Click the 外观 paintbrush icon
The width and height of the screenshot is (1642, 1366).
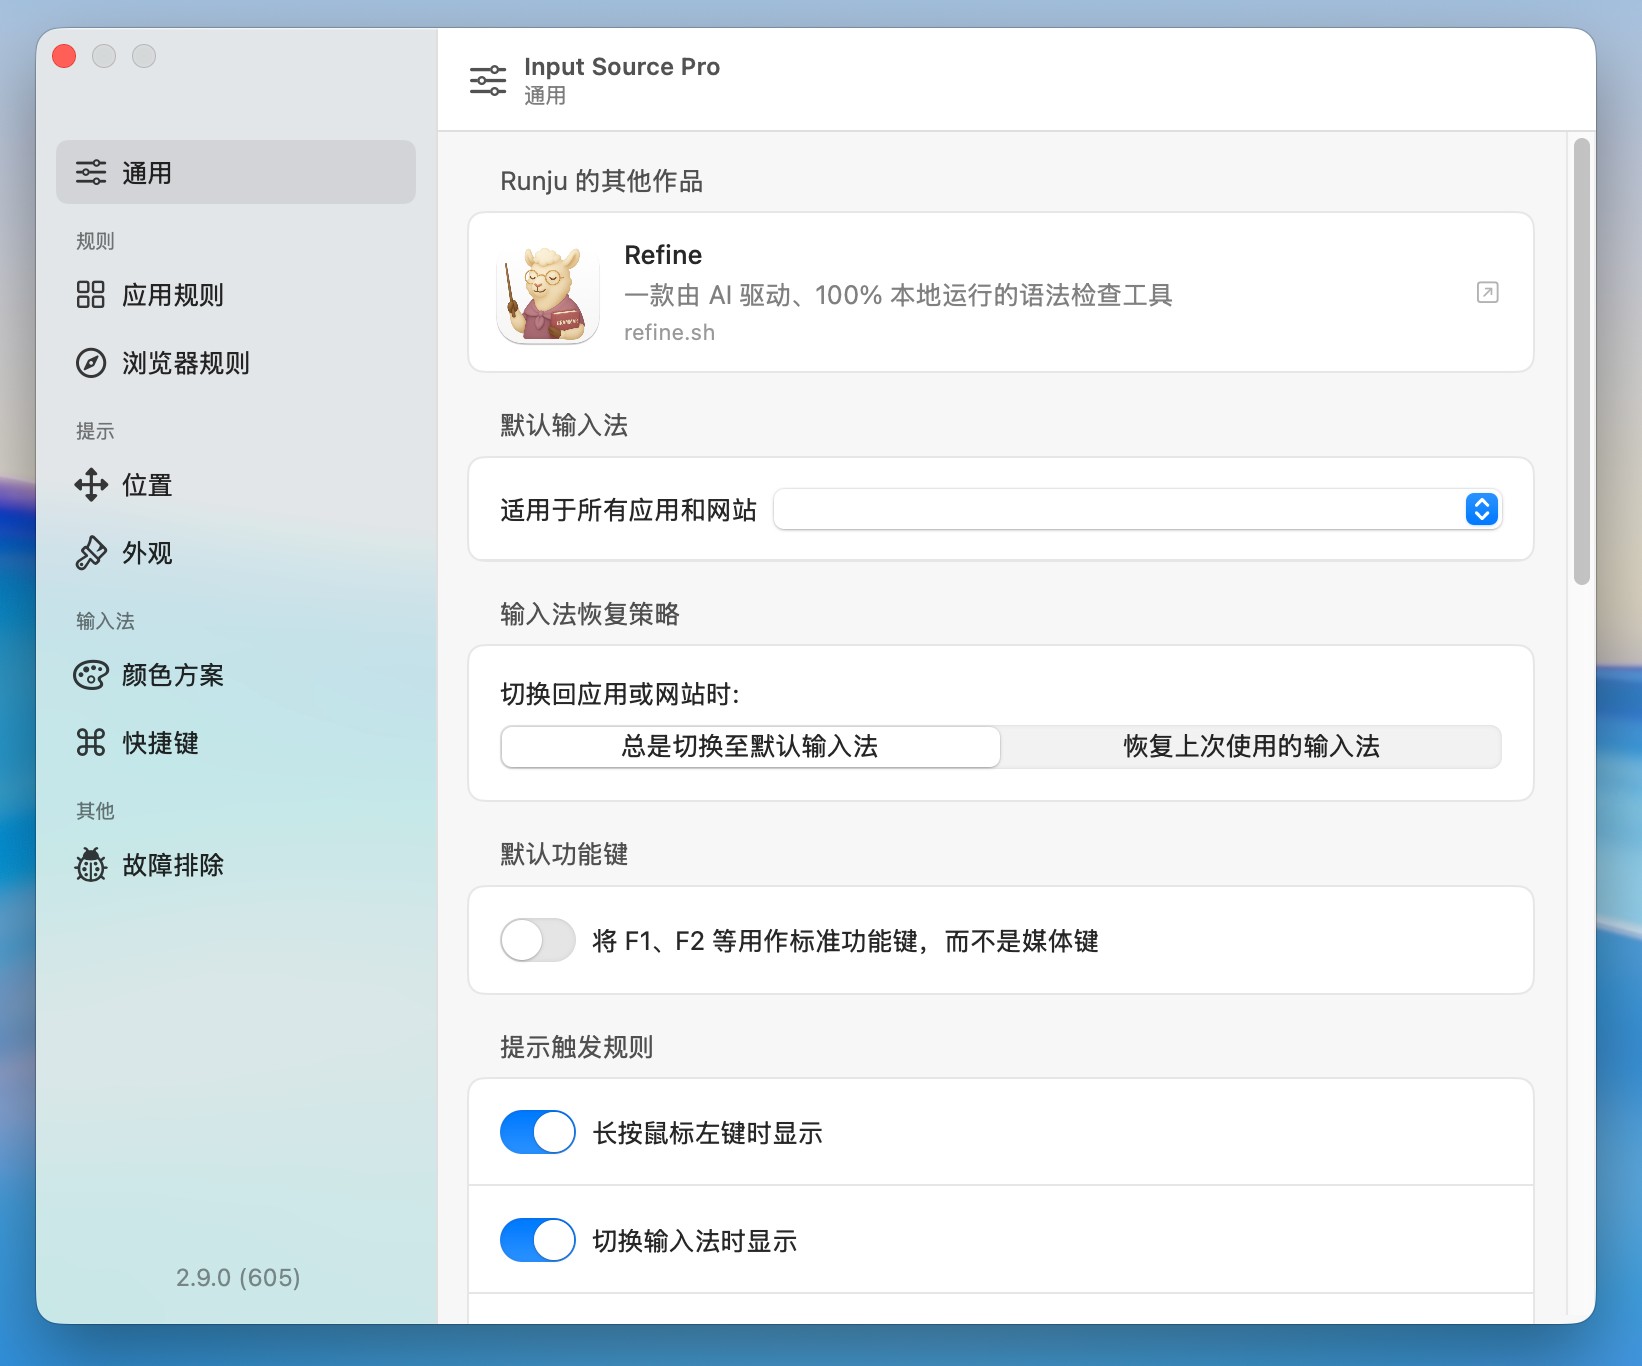tap(91, 553)
